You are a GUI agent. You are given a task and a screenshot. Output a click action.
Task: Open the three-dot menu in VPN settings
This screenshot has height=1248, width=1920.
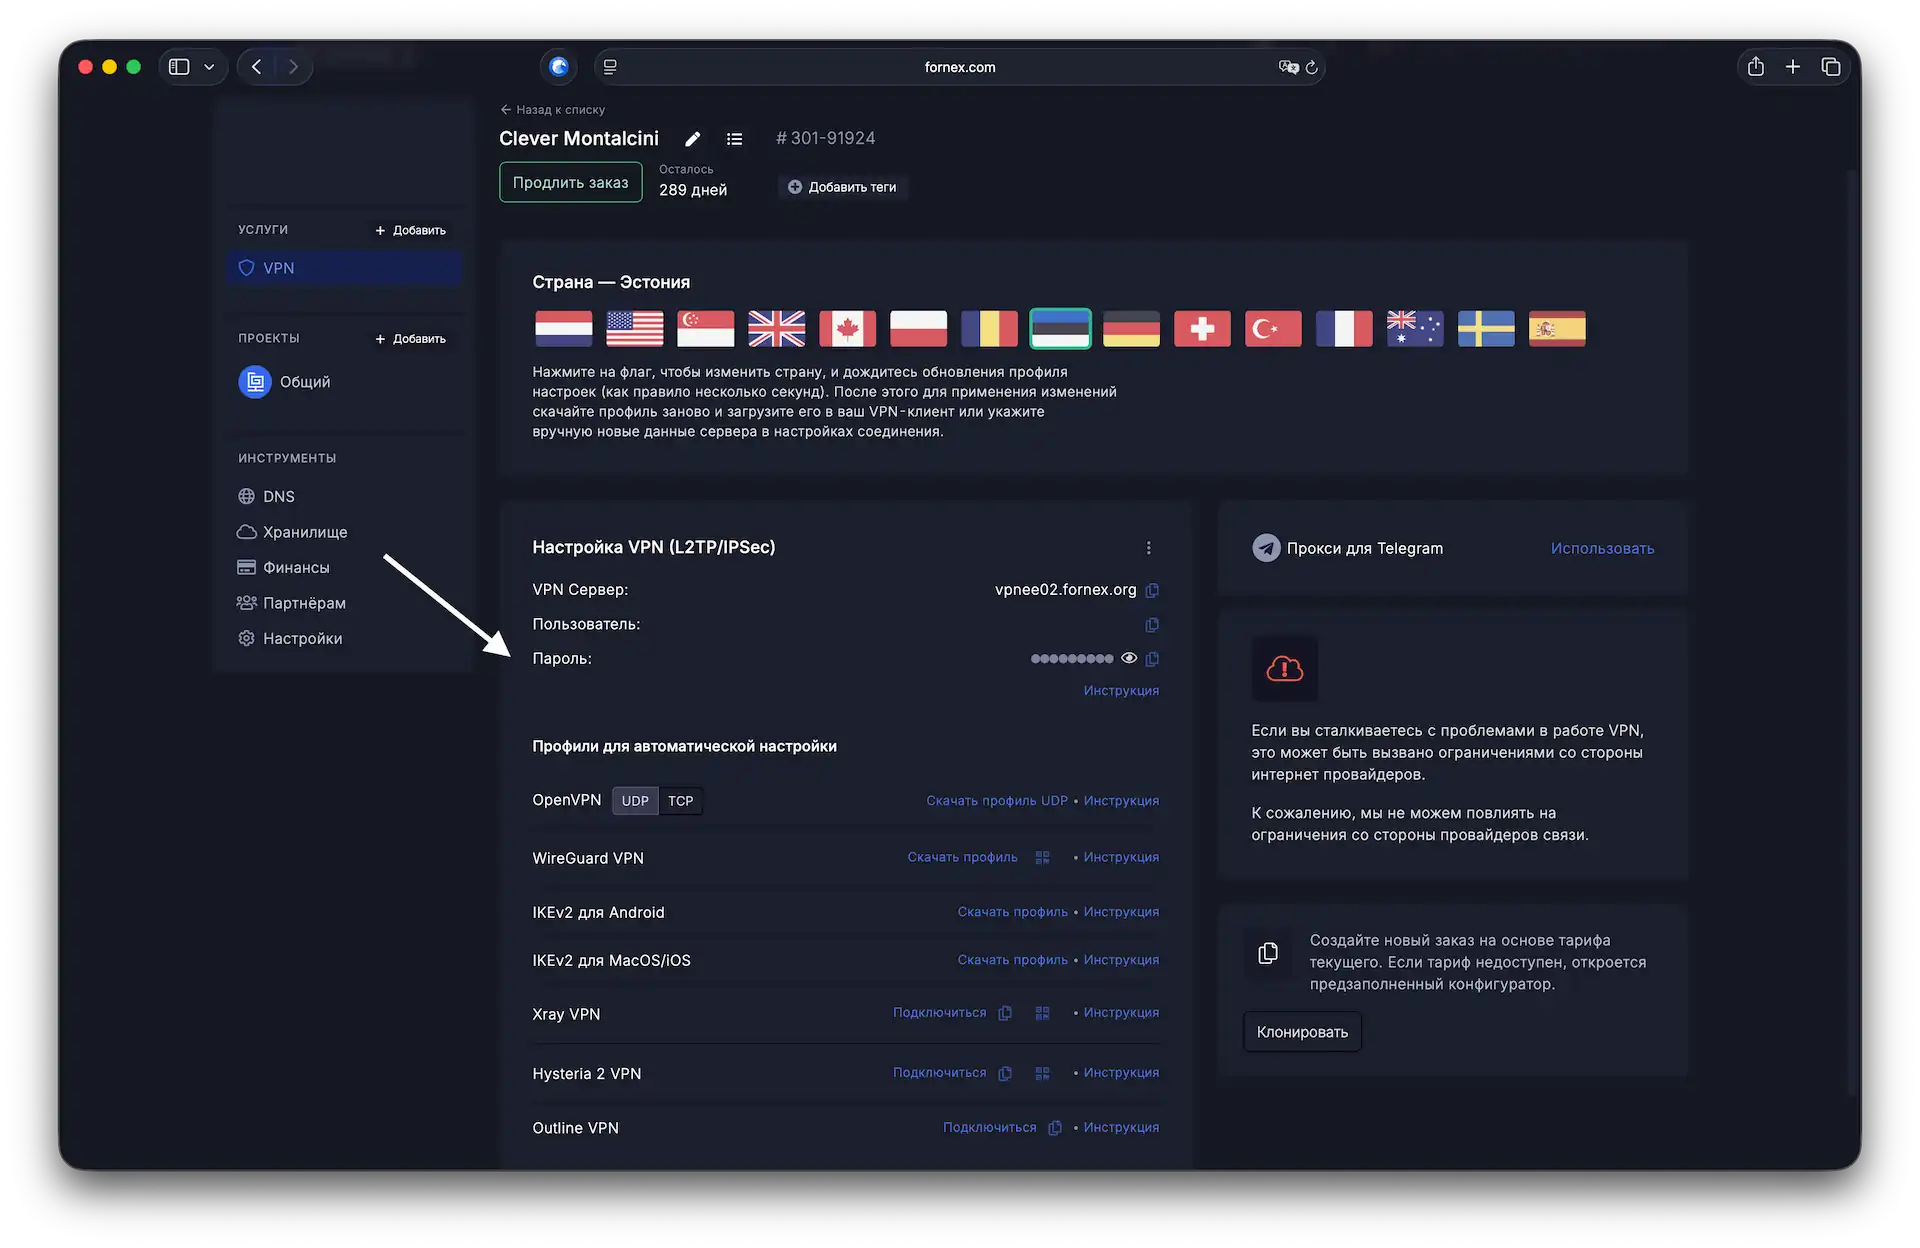click(1148, 547)
